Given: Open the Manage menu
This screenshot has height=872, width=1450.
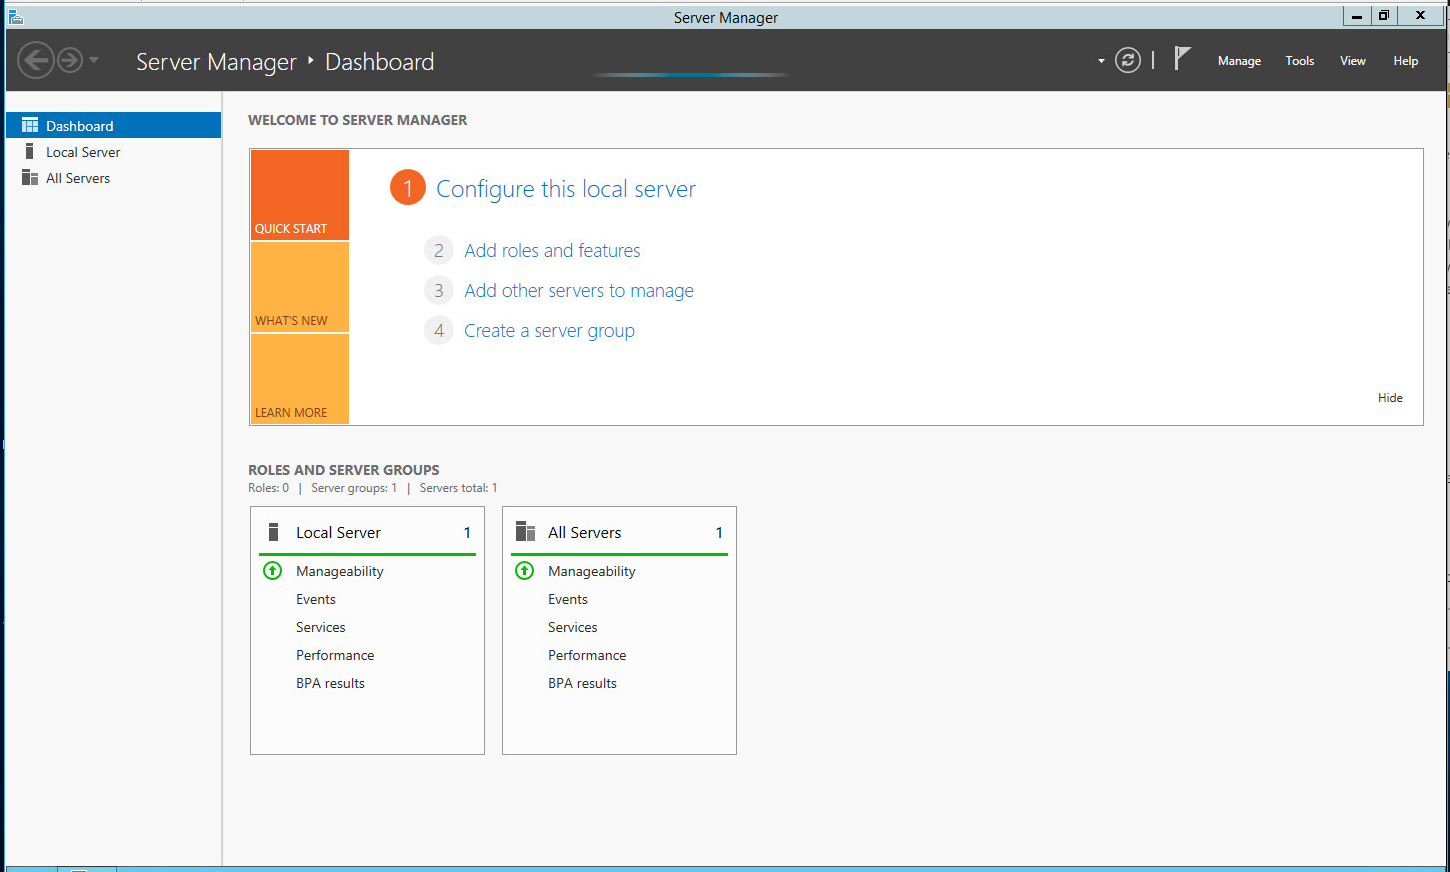Looking at the screenshot, I should (1239, 61).
